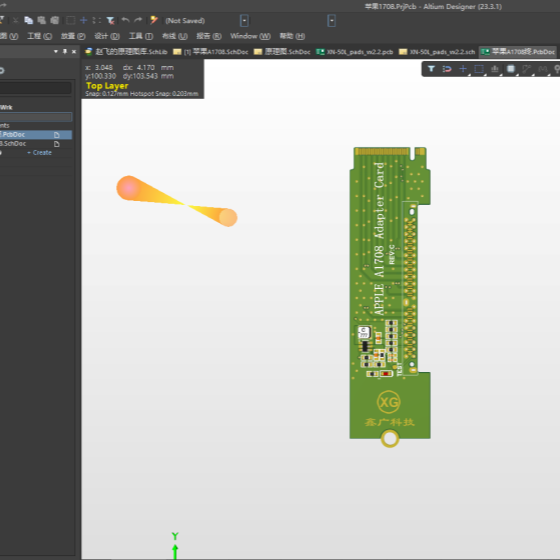The height and width of the screenshot is (560, 560).
Task: Open the 设计 (D) Design menu
Action: coord(107,36)
